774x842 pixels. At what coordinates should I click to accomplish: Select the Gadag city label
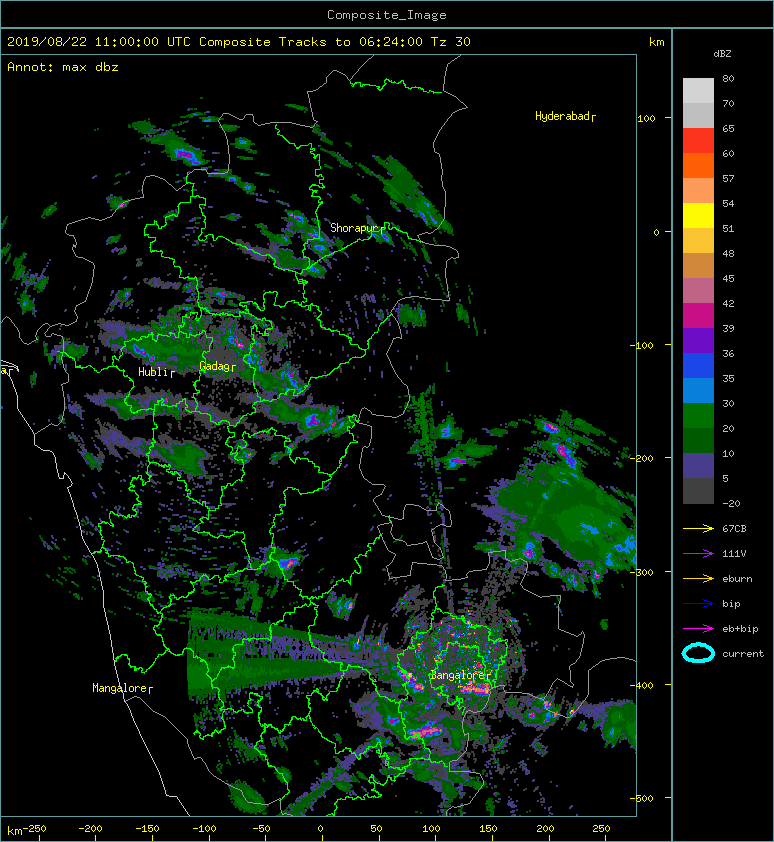click(217, 366)
